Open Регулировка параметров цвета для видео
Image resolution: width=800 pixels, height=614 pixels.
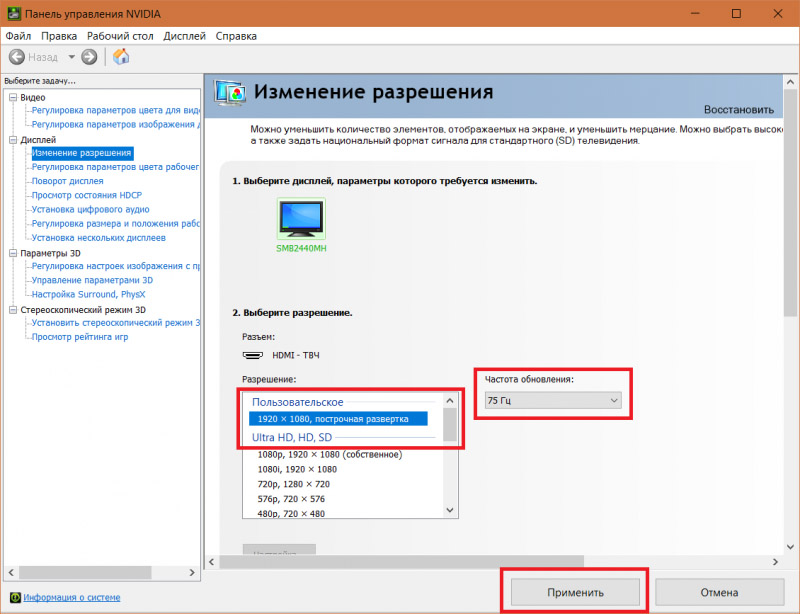[x=115, y=110]
